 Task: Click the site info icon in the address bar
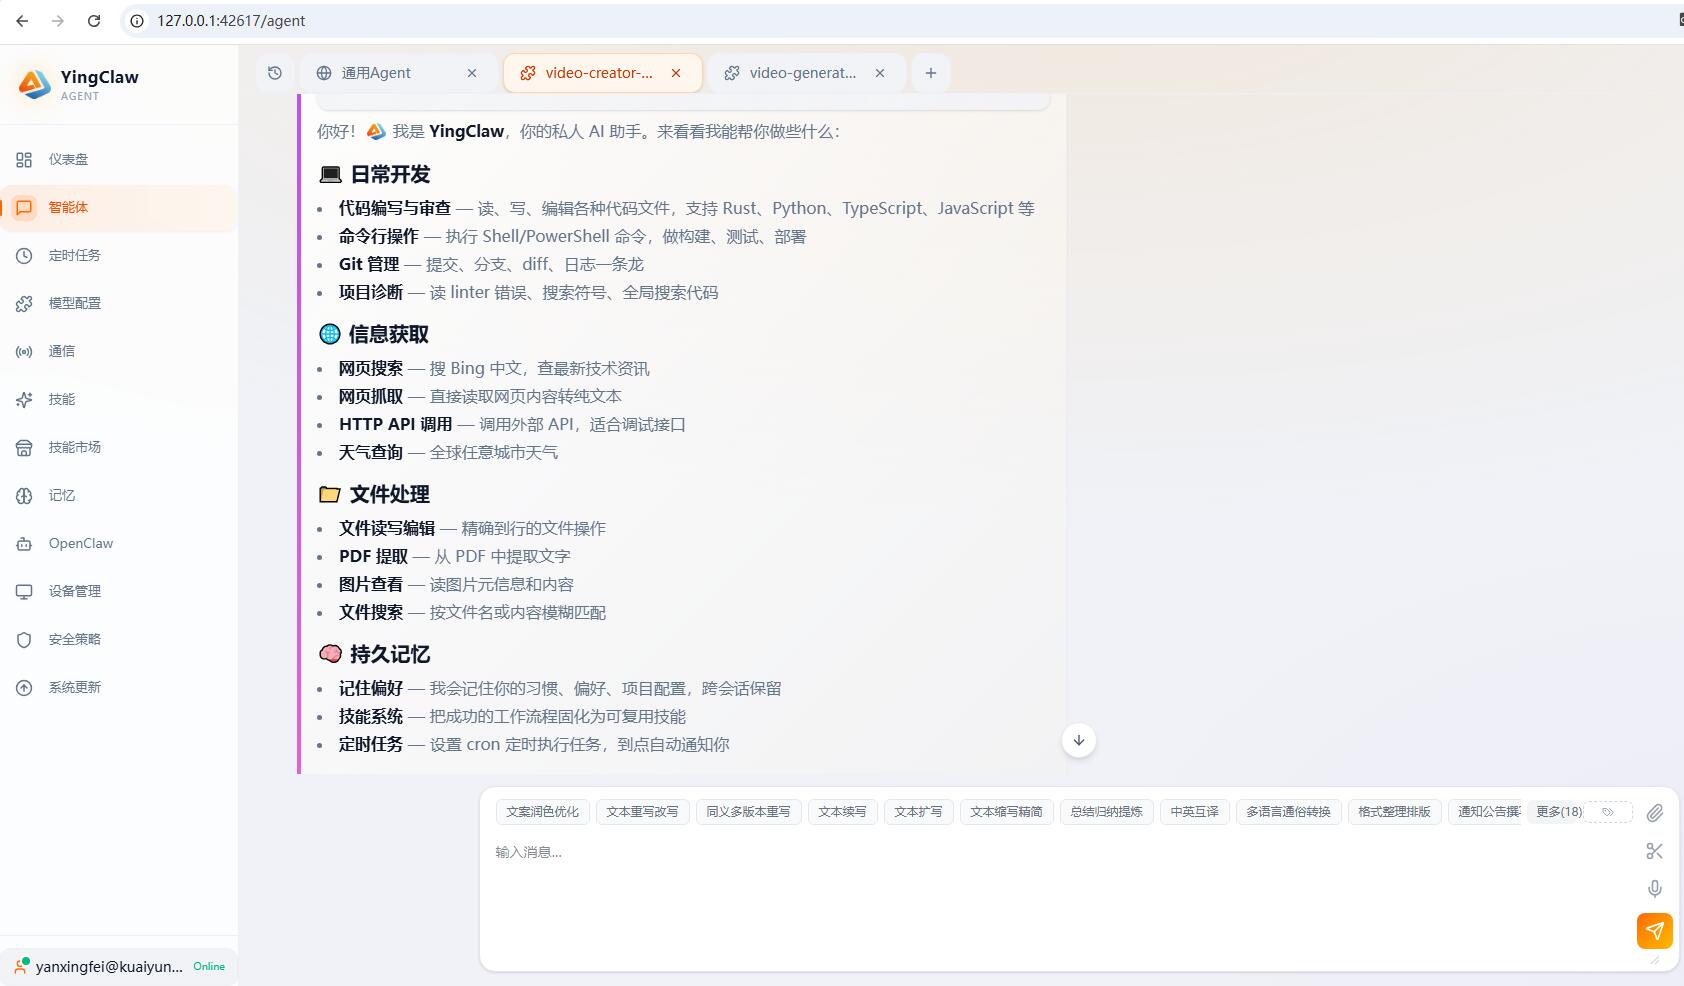(x=137, y=20)
